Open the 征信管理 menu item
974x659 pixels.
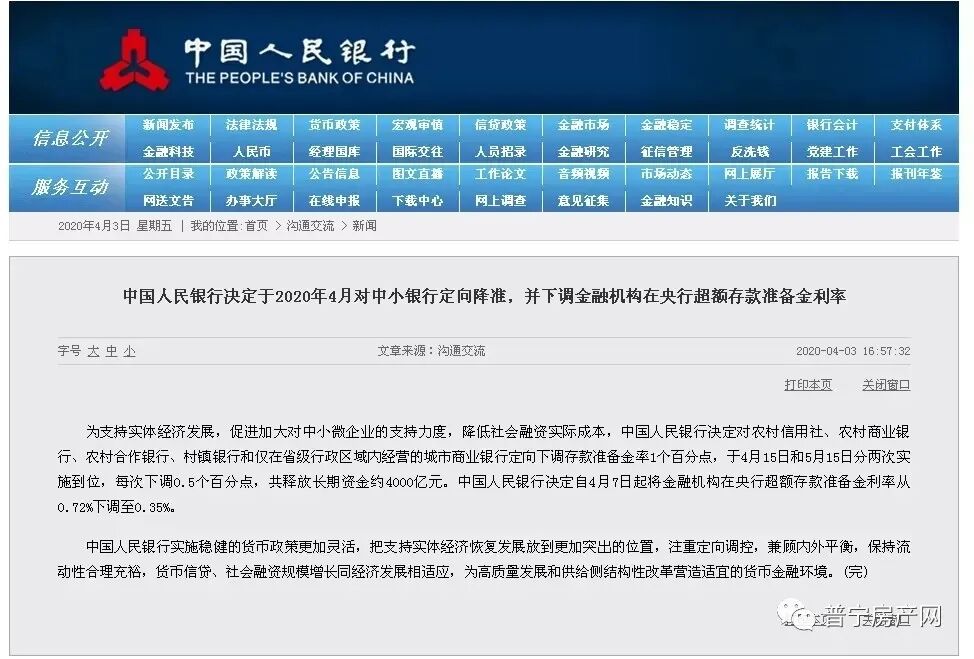(x=667, y=152)
